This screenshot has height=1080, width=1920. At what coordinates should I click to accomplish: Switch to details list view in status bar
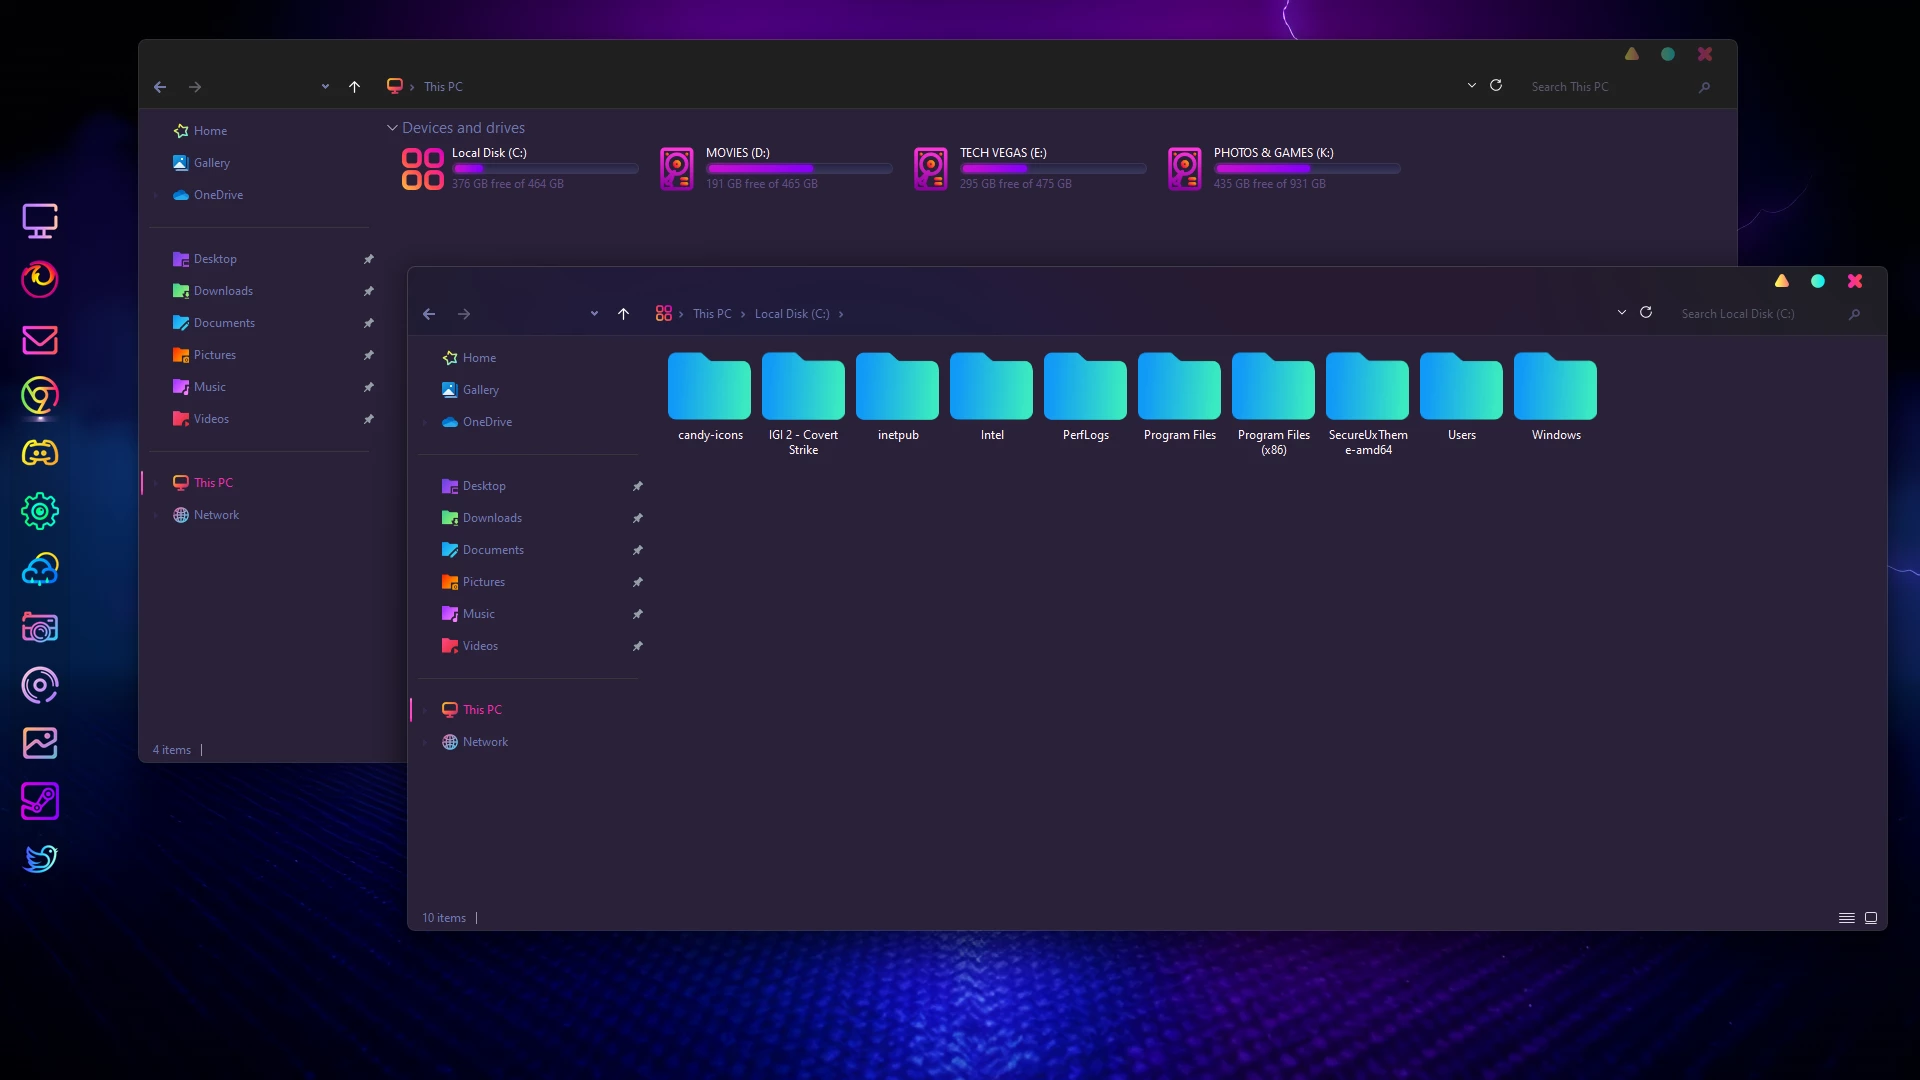pos(1847,918)
